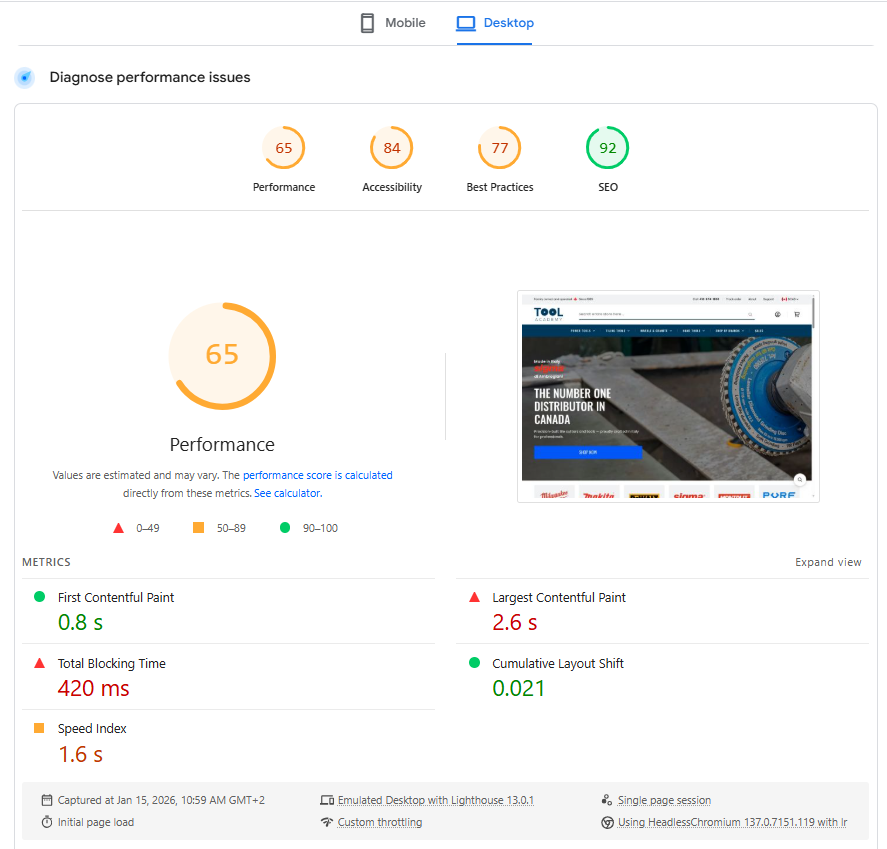Click the stopwatch icon beside Initial page load

click(x=47, y=822)
